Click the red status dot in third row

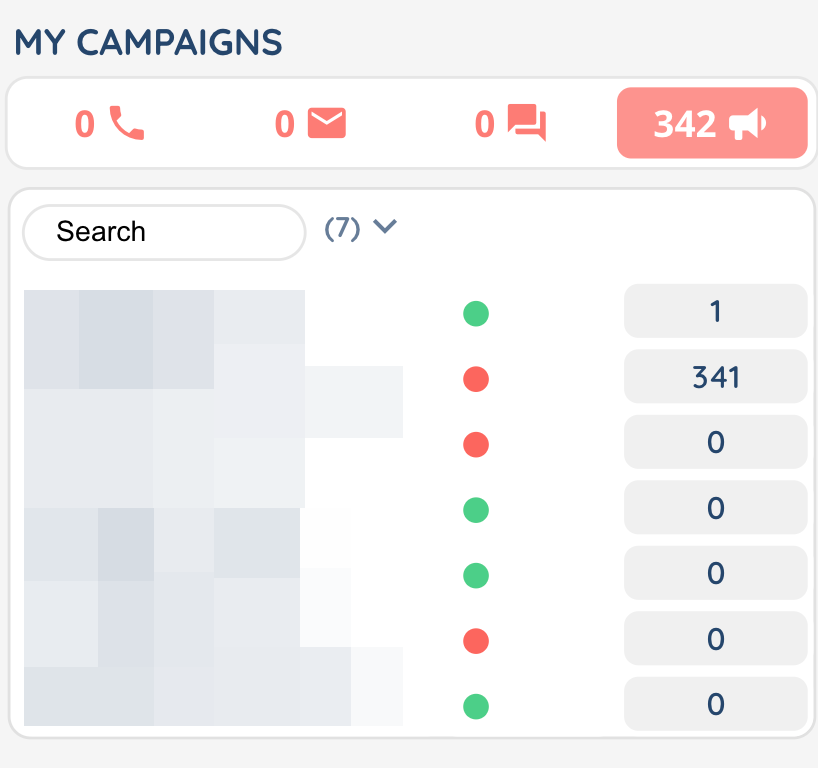(x=476, y=444)
